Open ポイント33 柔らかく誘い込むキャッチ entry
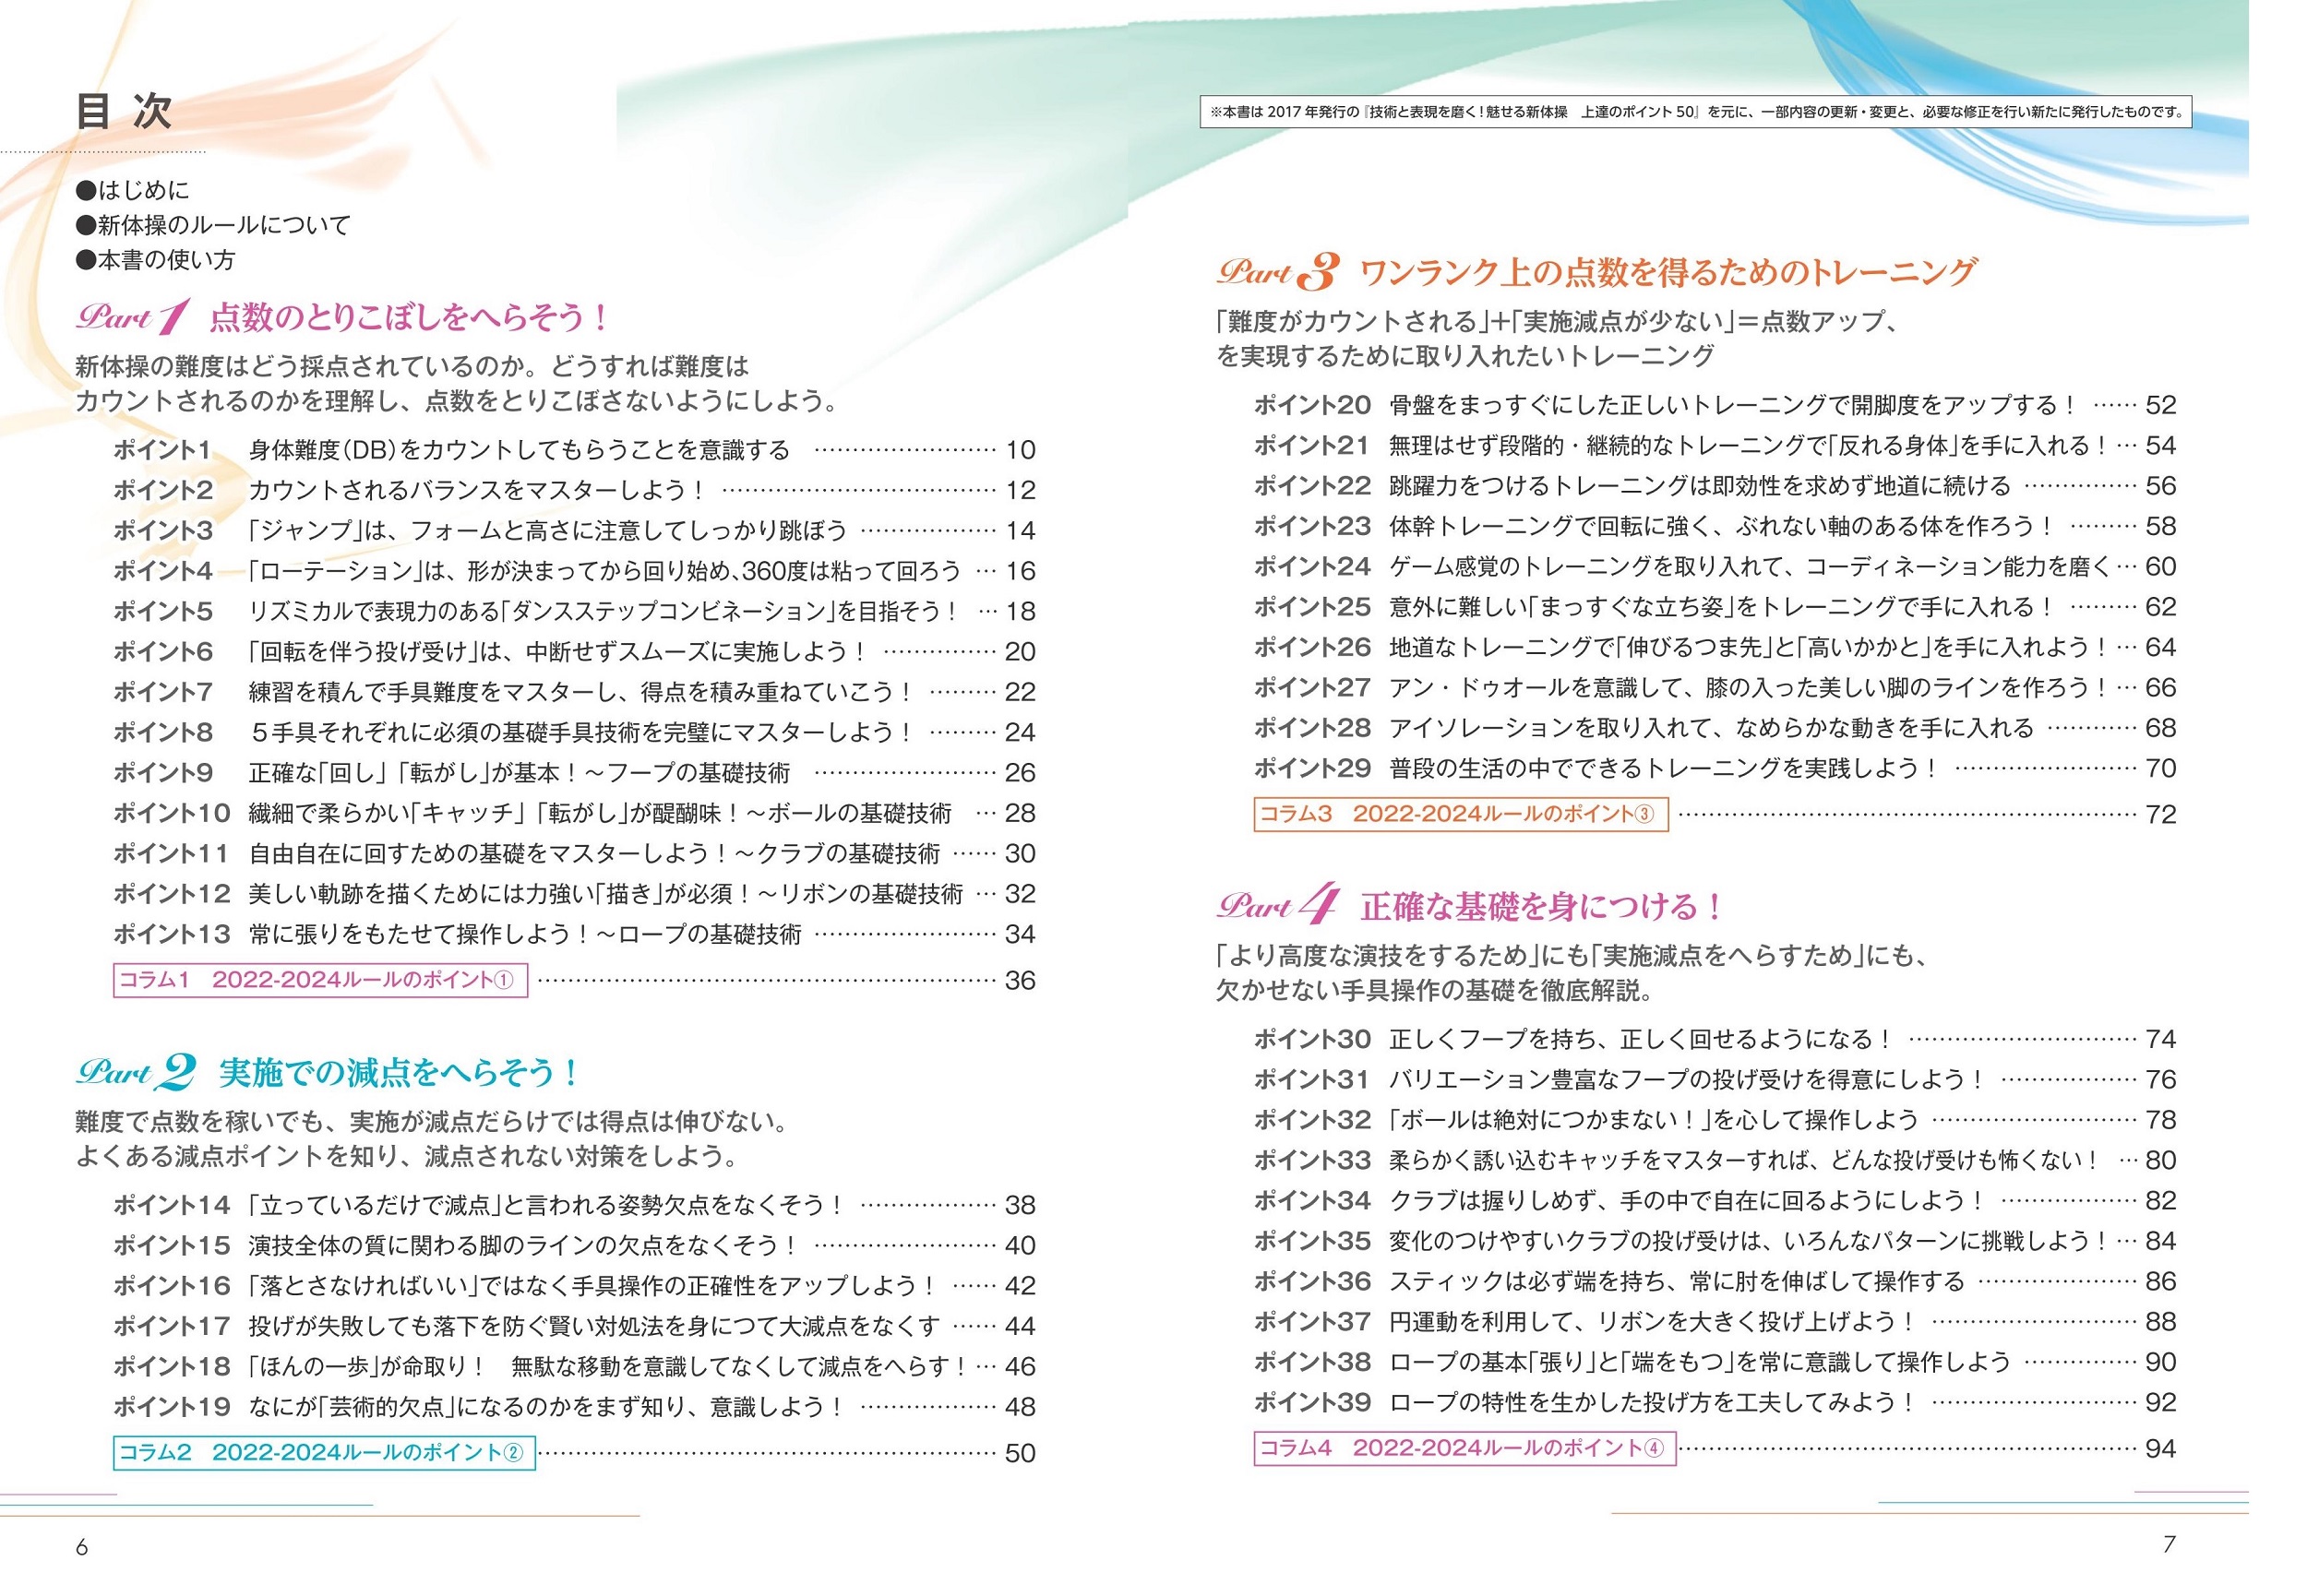This screenshot has width=2307, height=1596. [x=1715, y=1161]
